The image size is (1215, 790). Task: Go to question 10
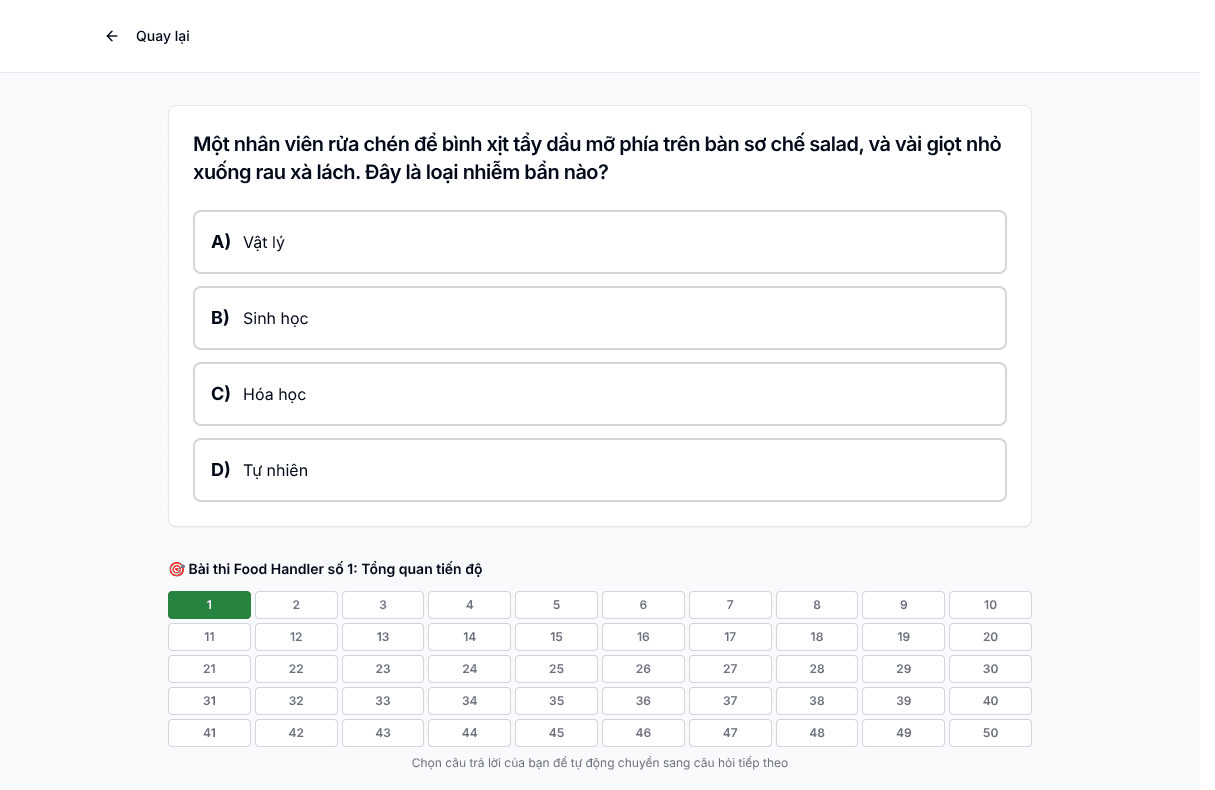coord(990,605)
